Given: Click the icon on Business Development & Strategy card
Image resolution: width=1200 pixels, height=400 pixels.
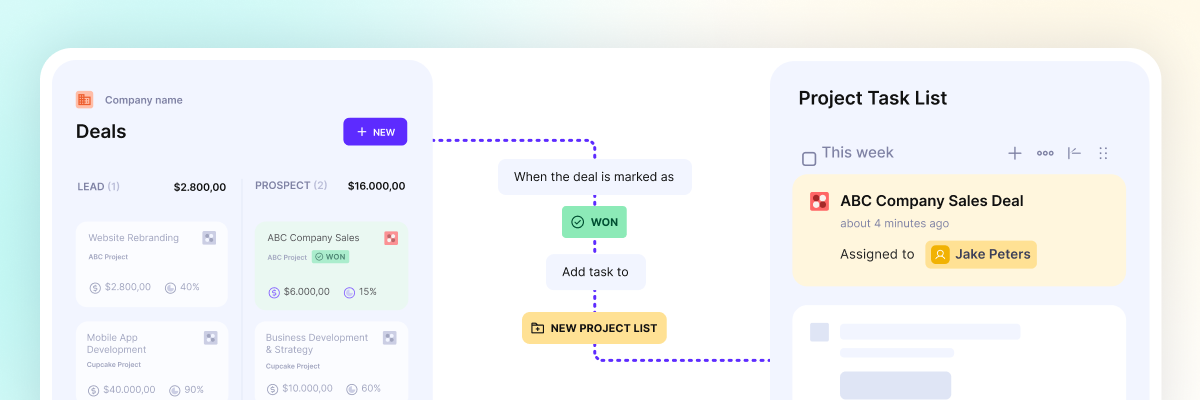Looking at the screenshot, I should [x=391, y=338].
